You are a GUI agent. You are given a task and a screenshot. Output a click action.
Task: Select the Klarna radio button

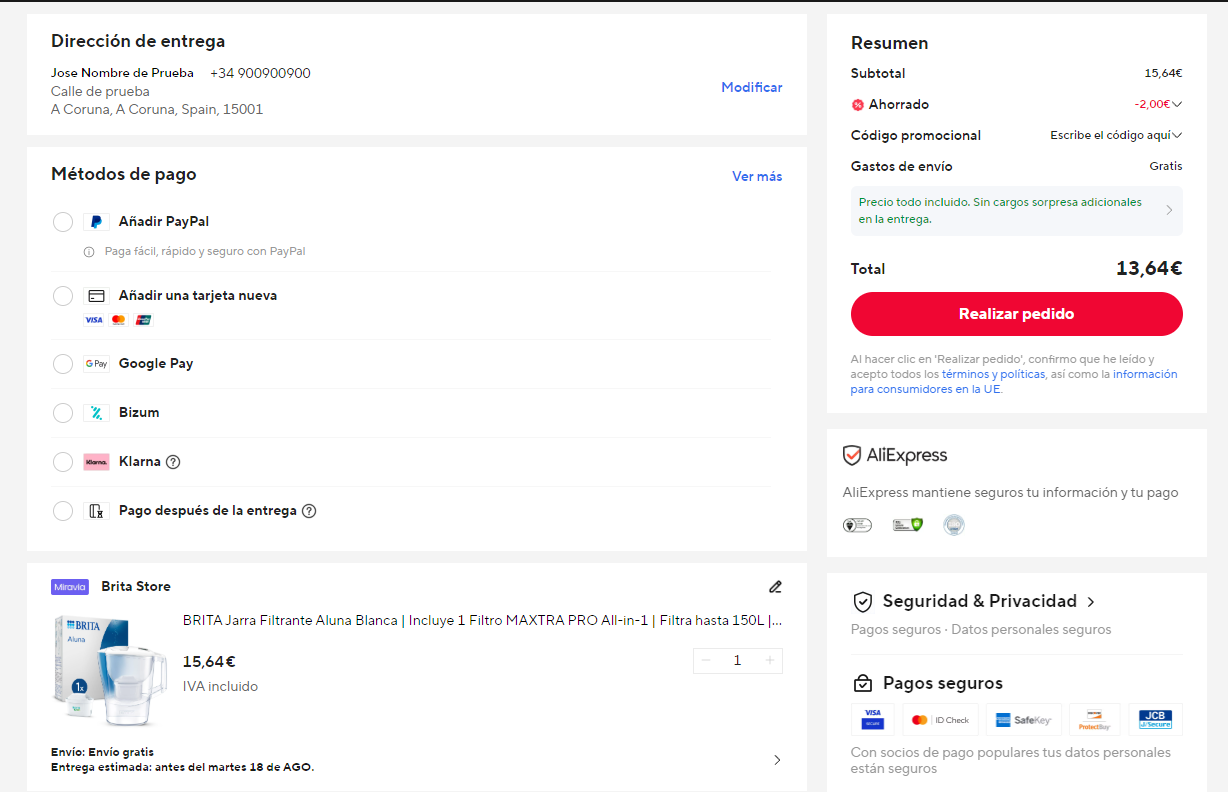tap(63, 462)
